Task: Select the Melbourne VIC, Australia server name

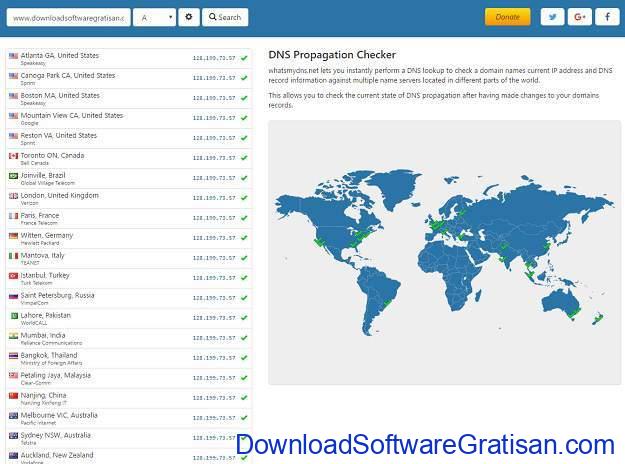Action: tap(59, 415)
